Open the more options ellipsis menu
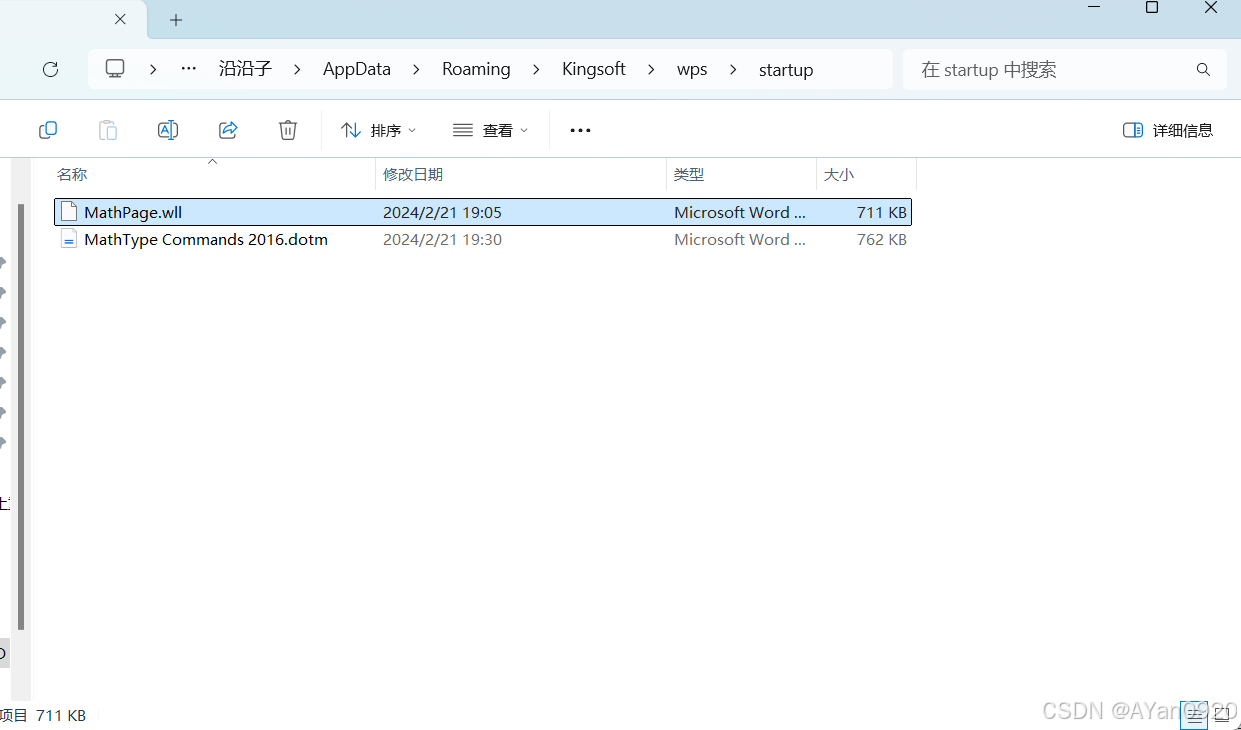Screen dimensions: 1241x730 (580, 130)
